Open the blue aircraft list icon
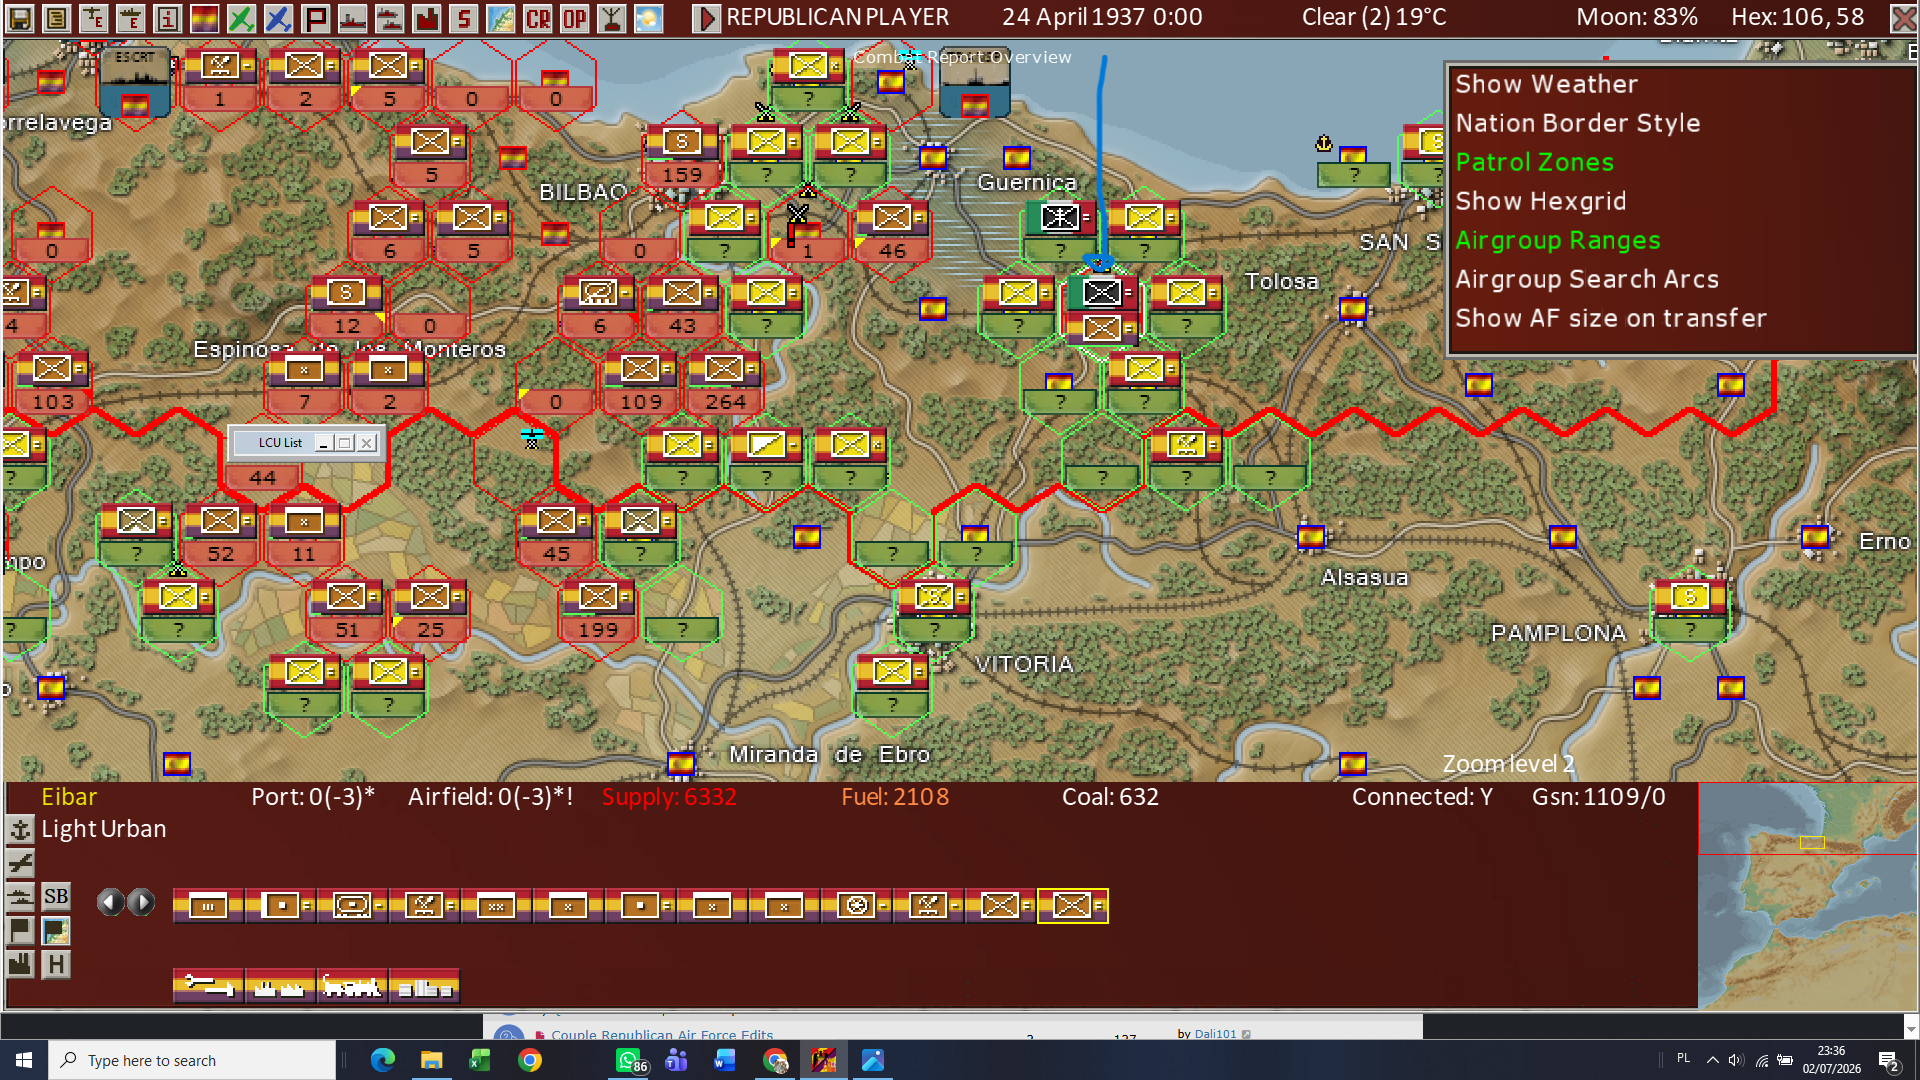 pos(278,18)
